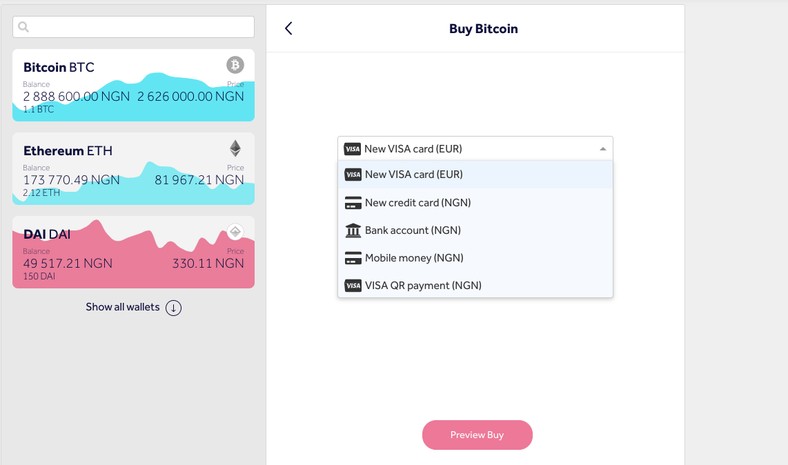Click the down-arrow circle next to Show all wallets
788x465 pixels.
pyautogui.click(x=174, y=308)
